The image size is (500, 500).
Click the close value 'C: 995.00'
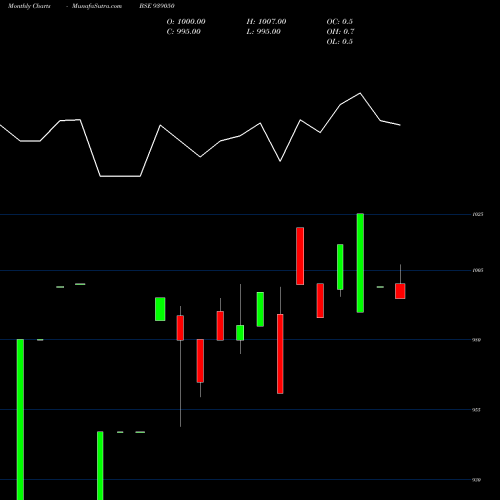click(x=184, y=32)
